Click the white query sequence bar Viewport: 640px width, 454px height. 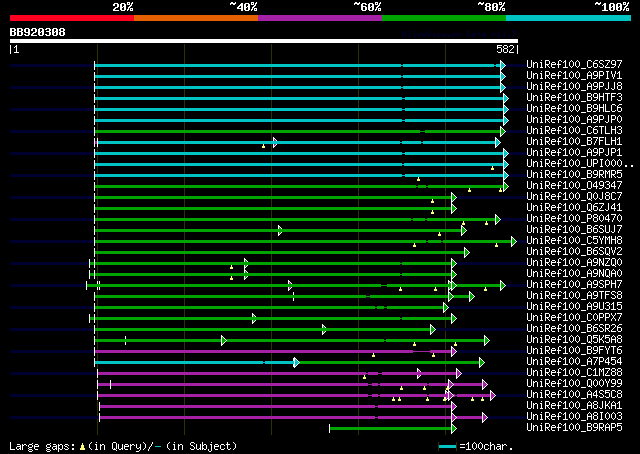pyautogui.click(x=264, y=41)
